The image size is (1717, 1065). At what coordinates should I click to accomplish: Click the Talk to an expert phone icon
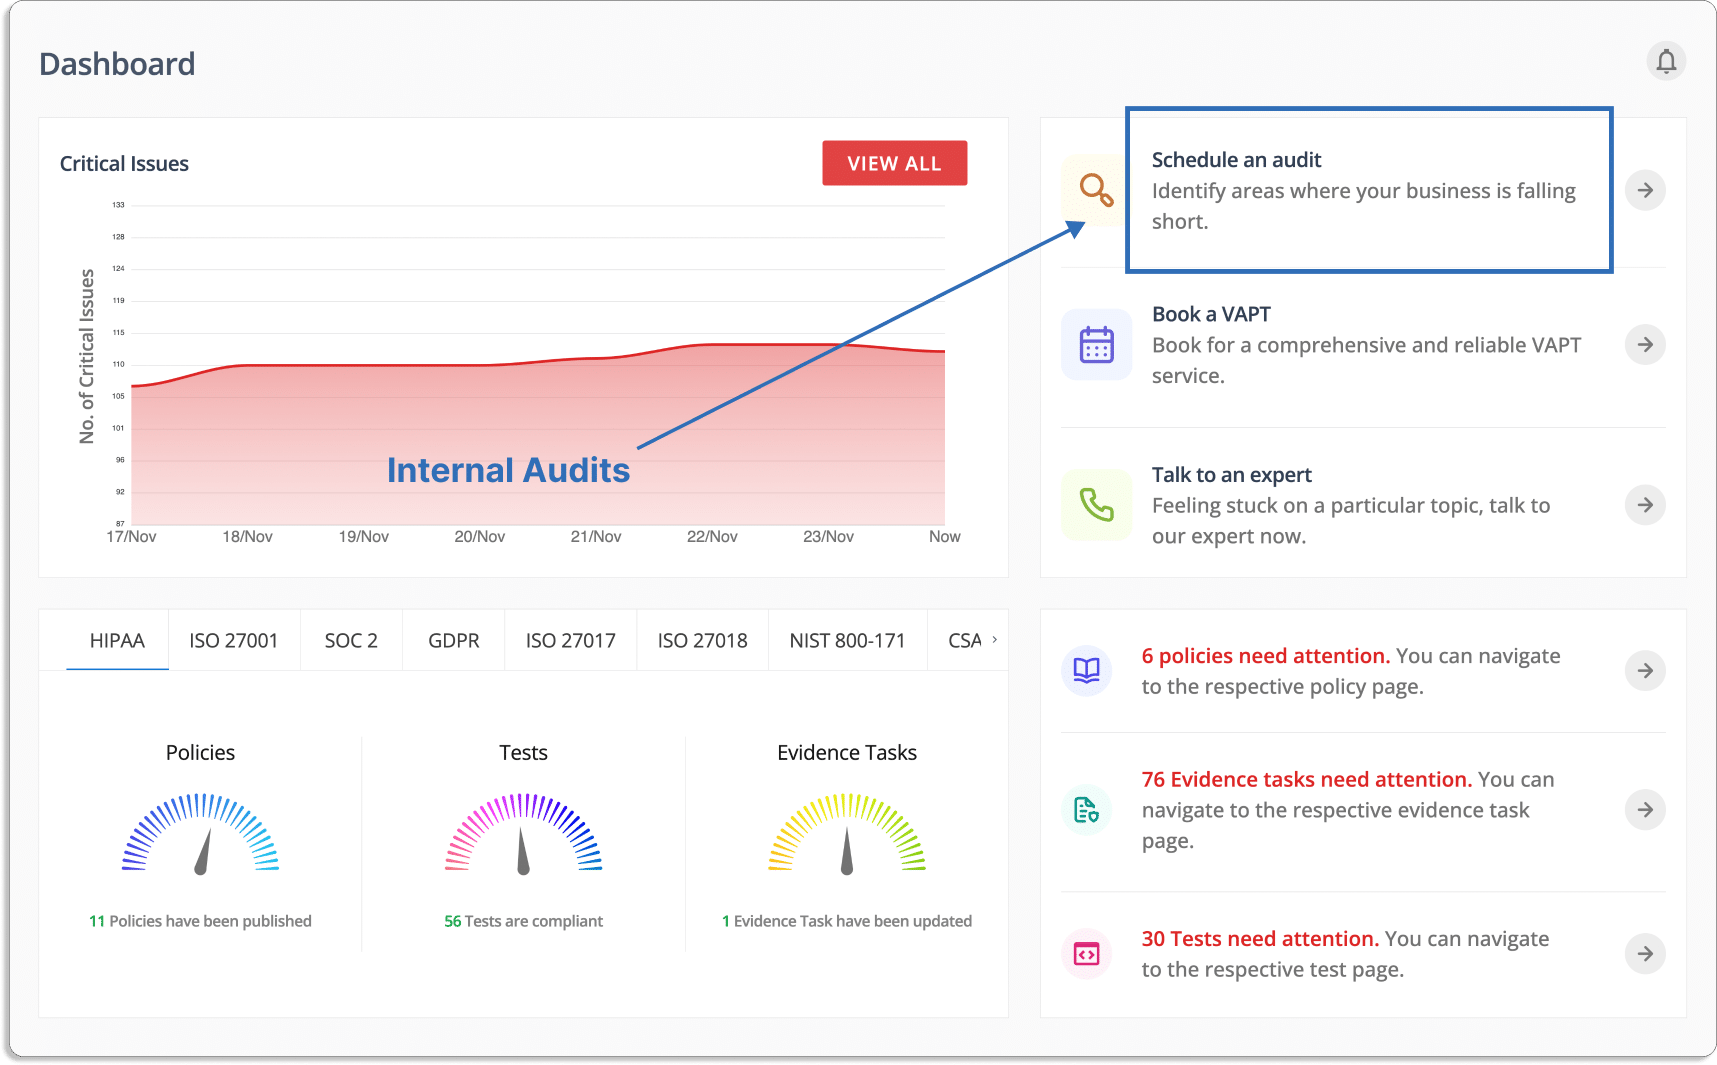tap(1096, 505)
